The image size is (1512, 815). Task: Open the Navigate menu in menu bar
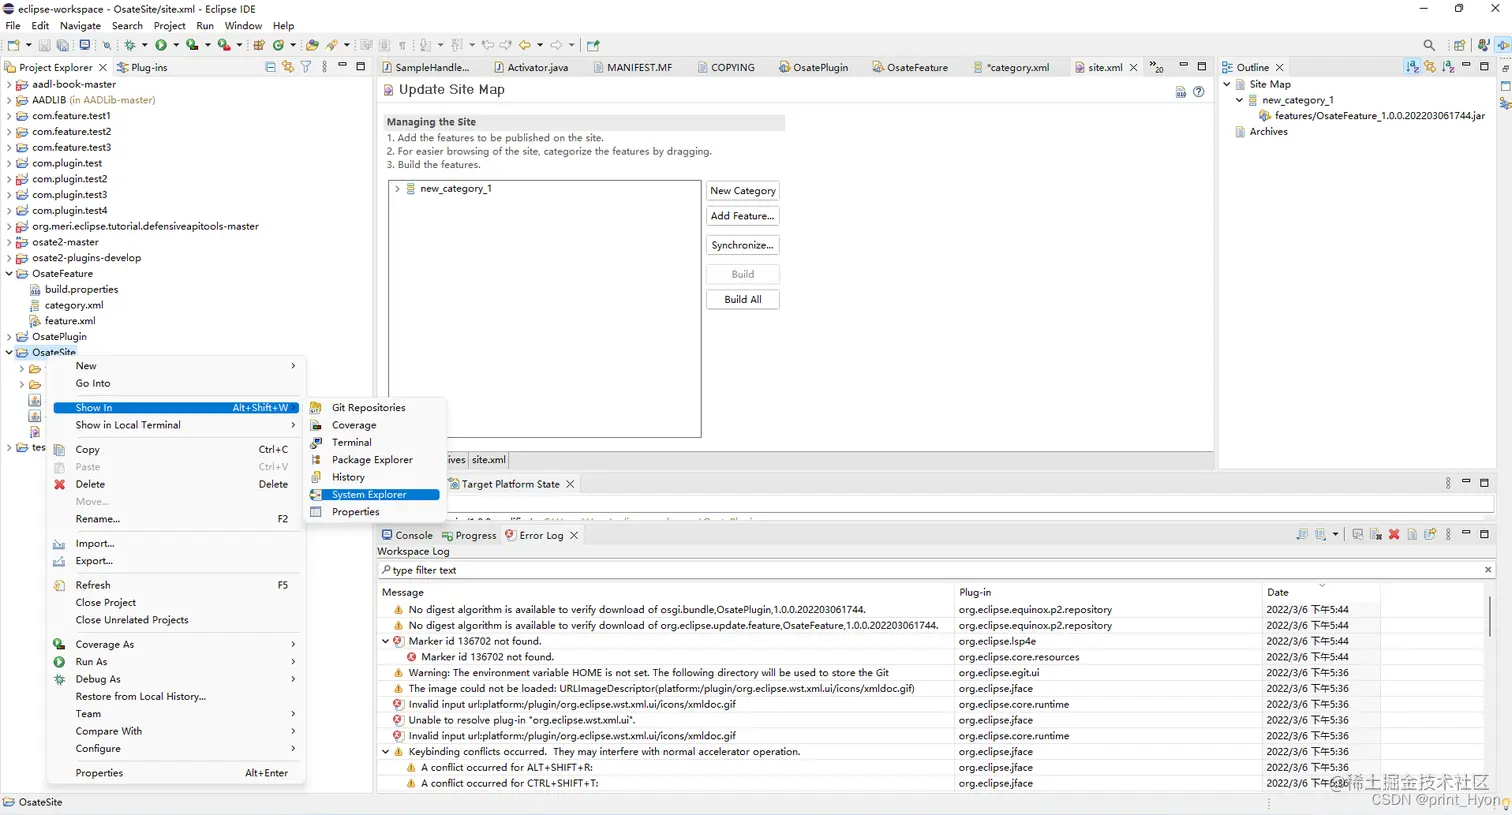(x=80, y=25)
